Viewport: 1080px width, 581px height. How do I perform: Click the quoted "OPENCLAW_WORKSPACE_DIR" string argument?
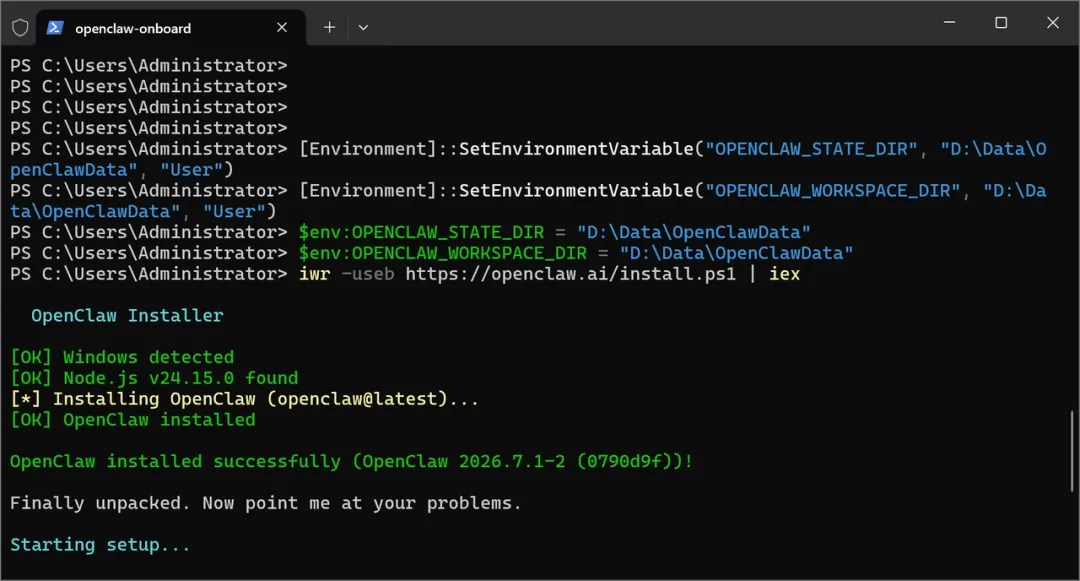click(x=833, y=191)
